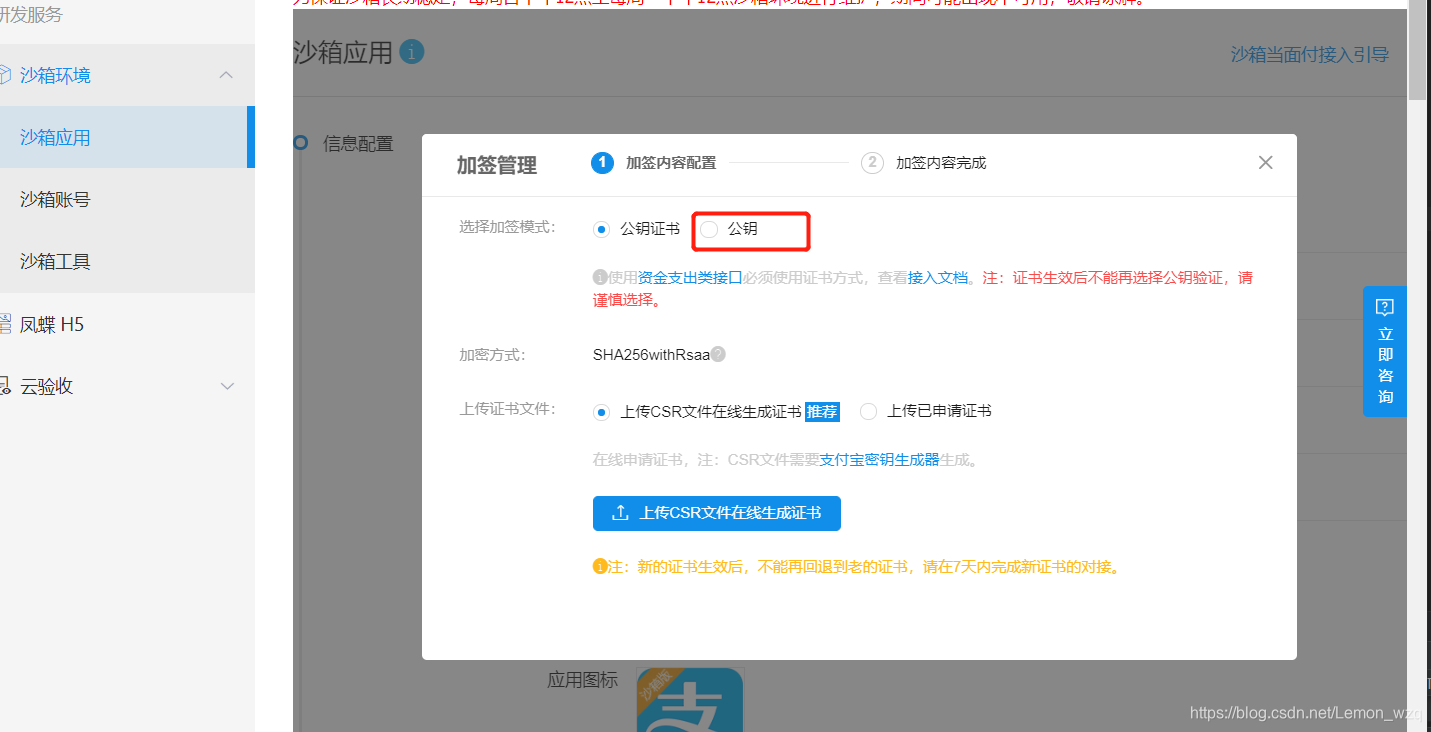Click the info icon next to 沙箱应用 heading
This screenshot has width=1431, height=732.
click(x=412, y=52)
